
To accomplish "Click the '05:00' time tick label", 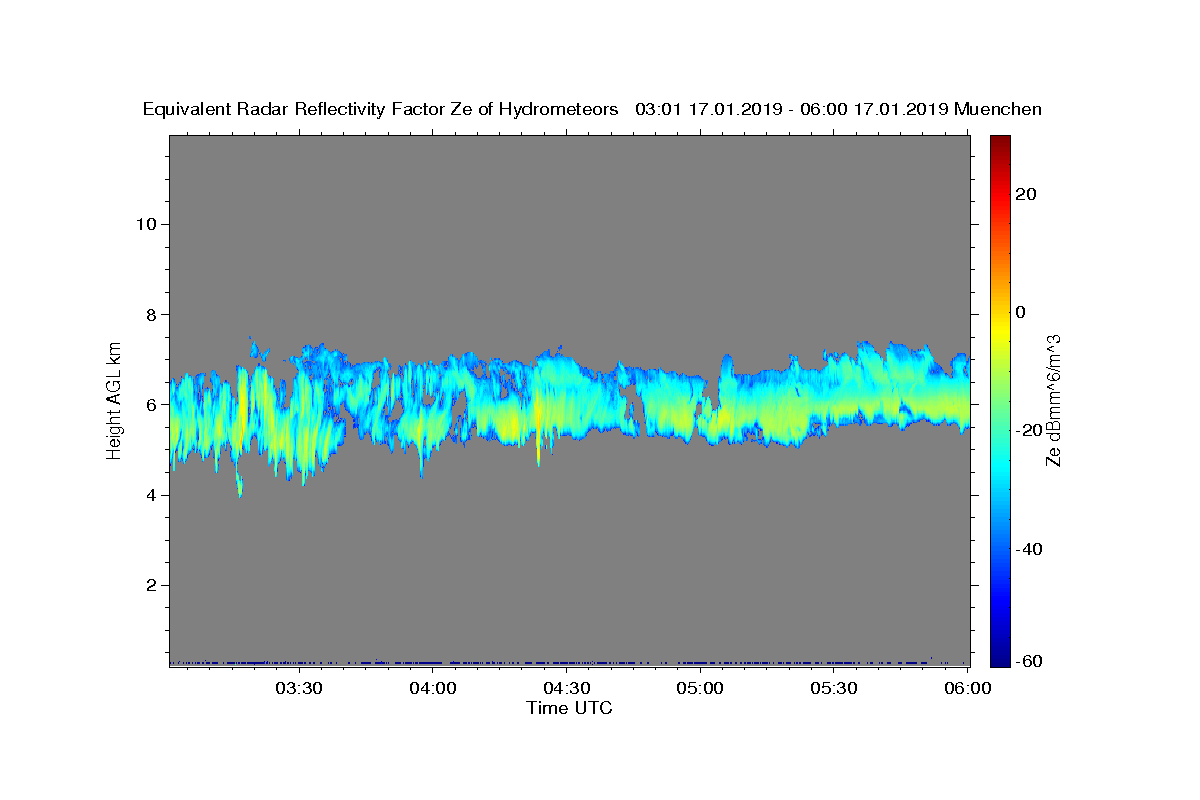I will click(700, 689).
